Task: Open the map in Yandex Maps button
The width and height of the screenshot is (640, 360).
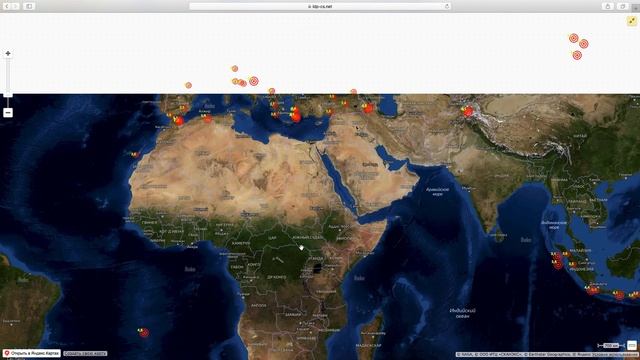Action: click(32, 353)
